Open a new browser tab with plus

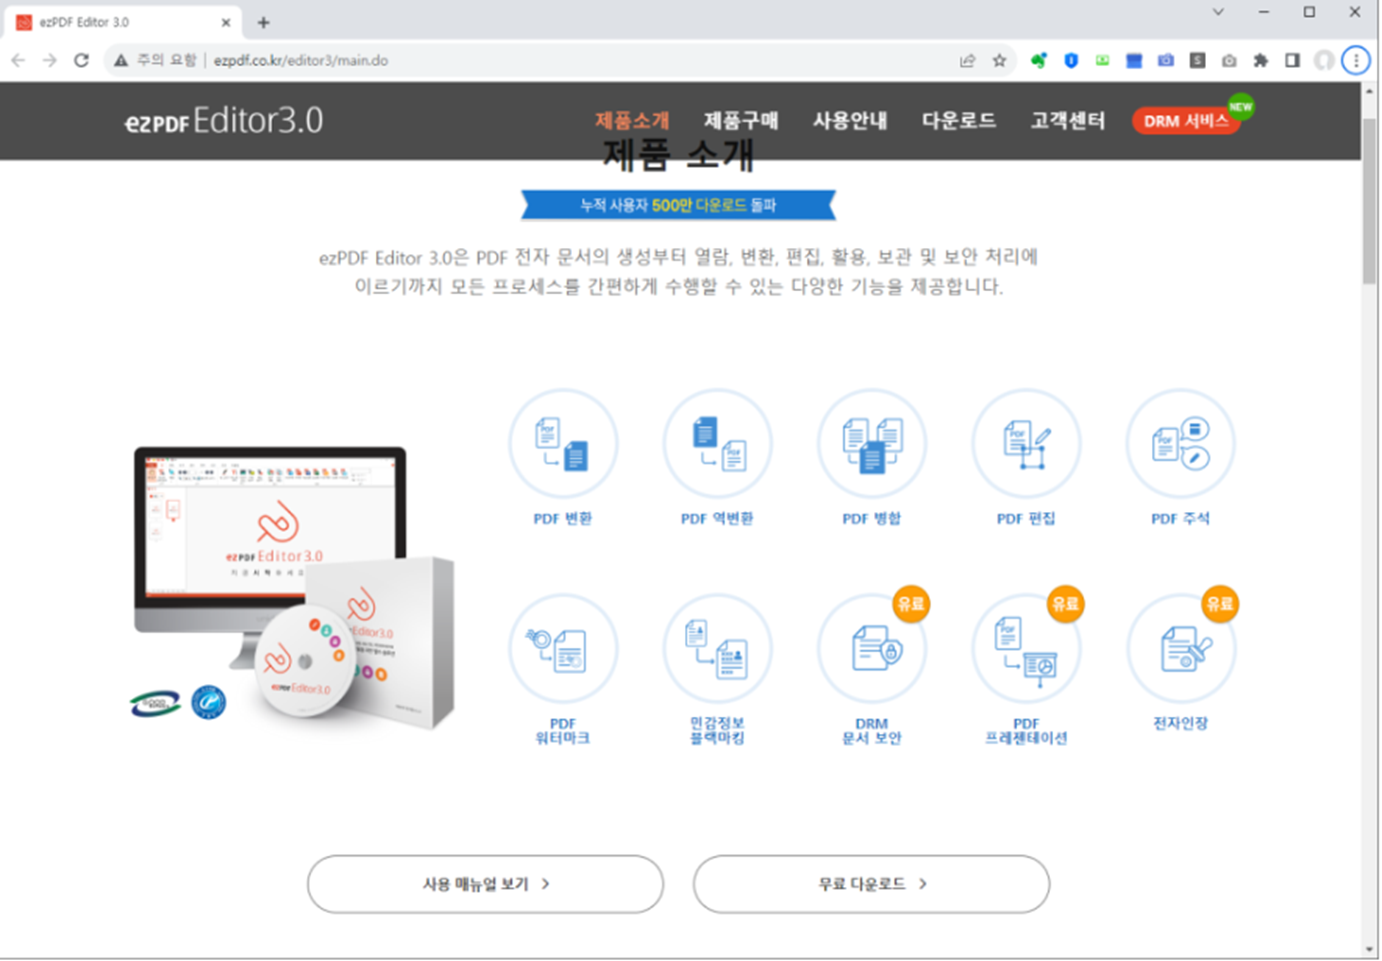click(264, 22)
